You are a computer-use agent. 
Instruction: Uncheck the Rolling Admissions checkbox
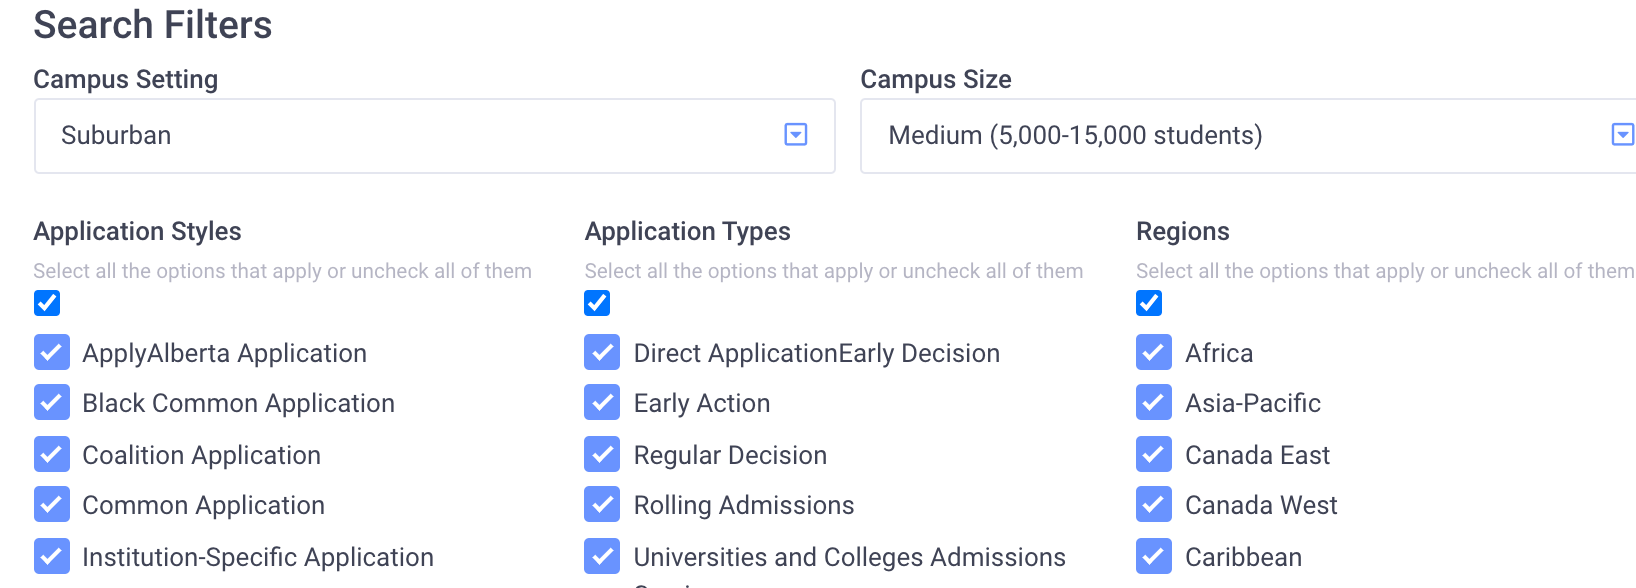click(x=602, y=505)
